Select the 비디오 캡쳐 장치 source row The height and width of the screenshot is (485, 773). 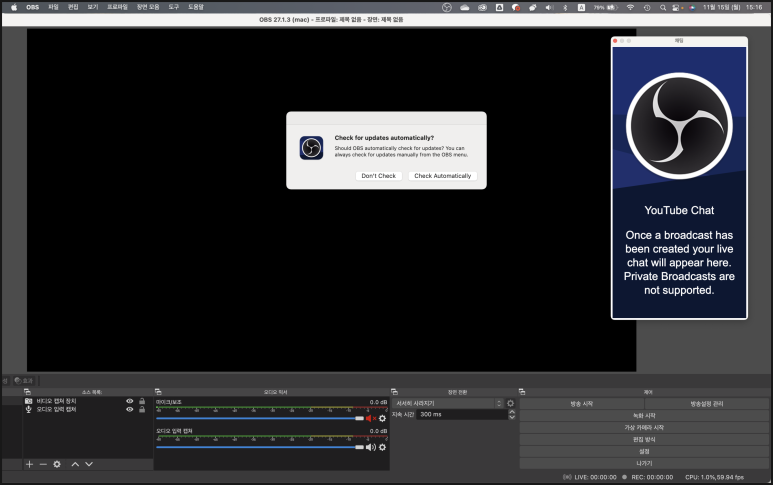coord(88,401)
